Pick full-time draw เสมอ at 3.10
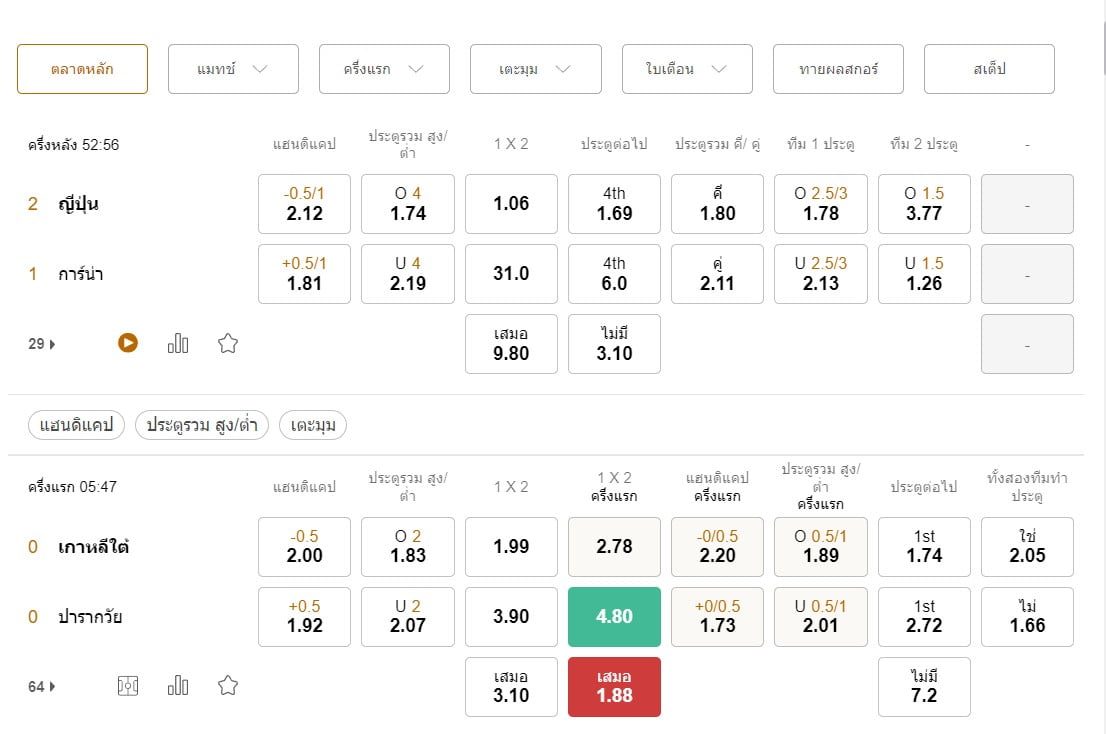 click(x=511, y=687)
